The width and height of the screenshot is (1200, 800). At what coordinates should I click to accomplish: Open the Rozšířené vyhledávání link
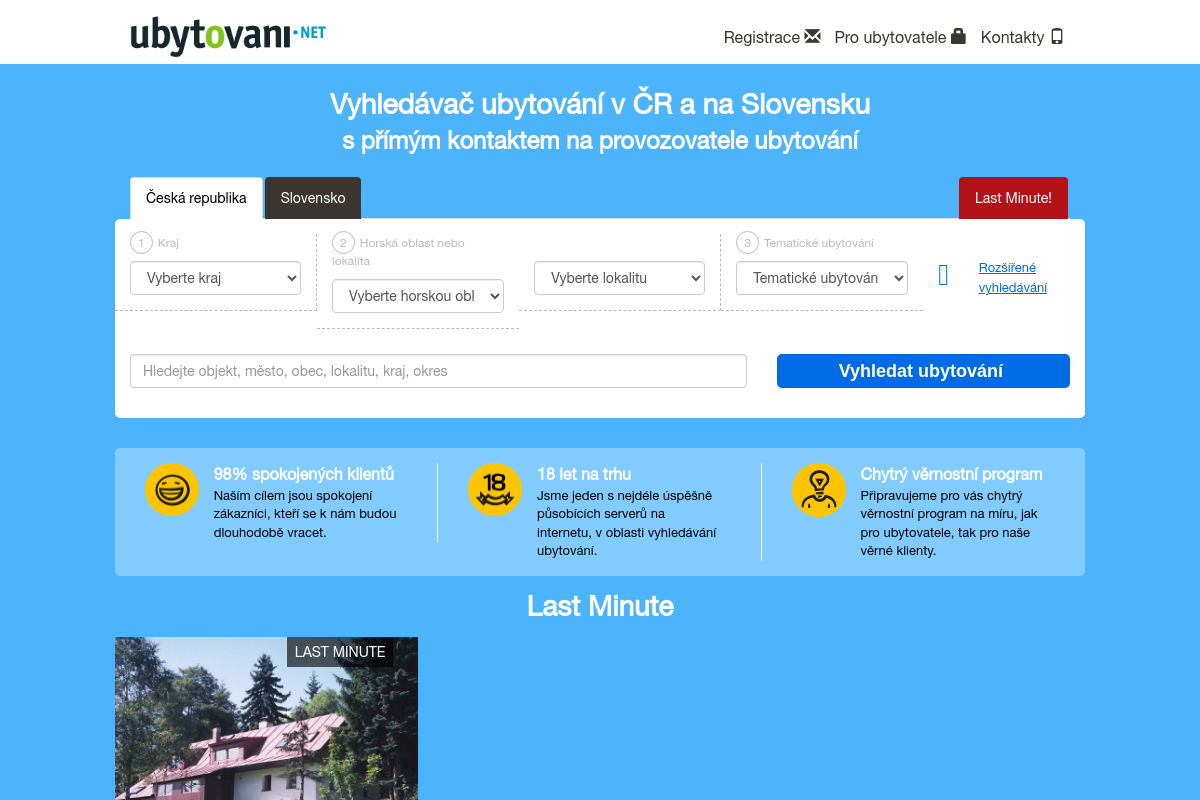click(x=1012, y=277)
